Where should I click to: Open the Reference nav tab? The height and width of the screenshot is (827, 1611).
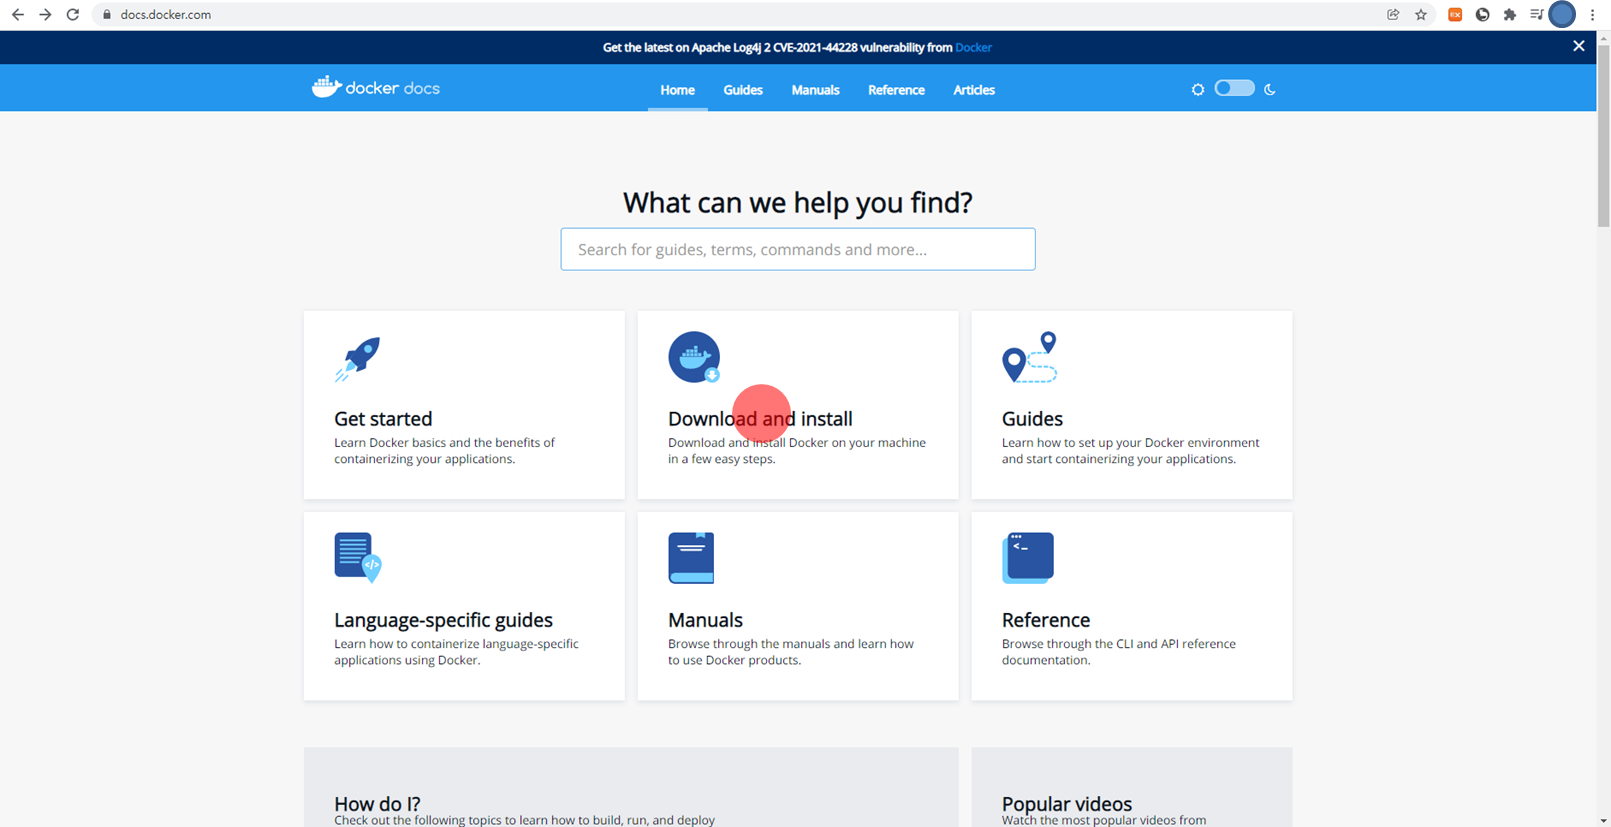(896, 90)
